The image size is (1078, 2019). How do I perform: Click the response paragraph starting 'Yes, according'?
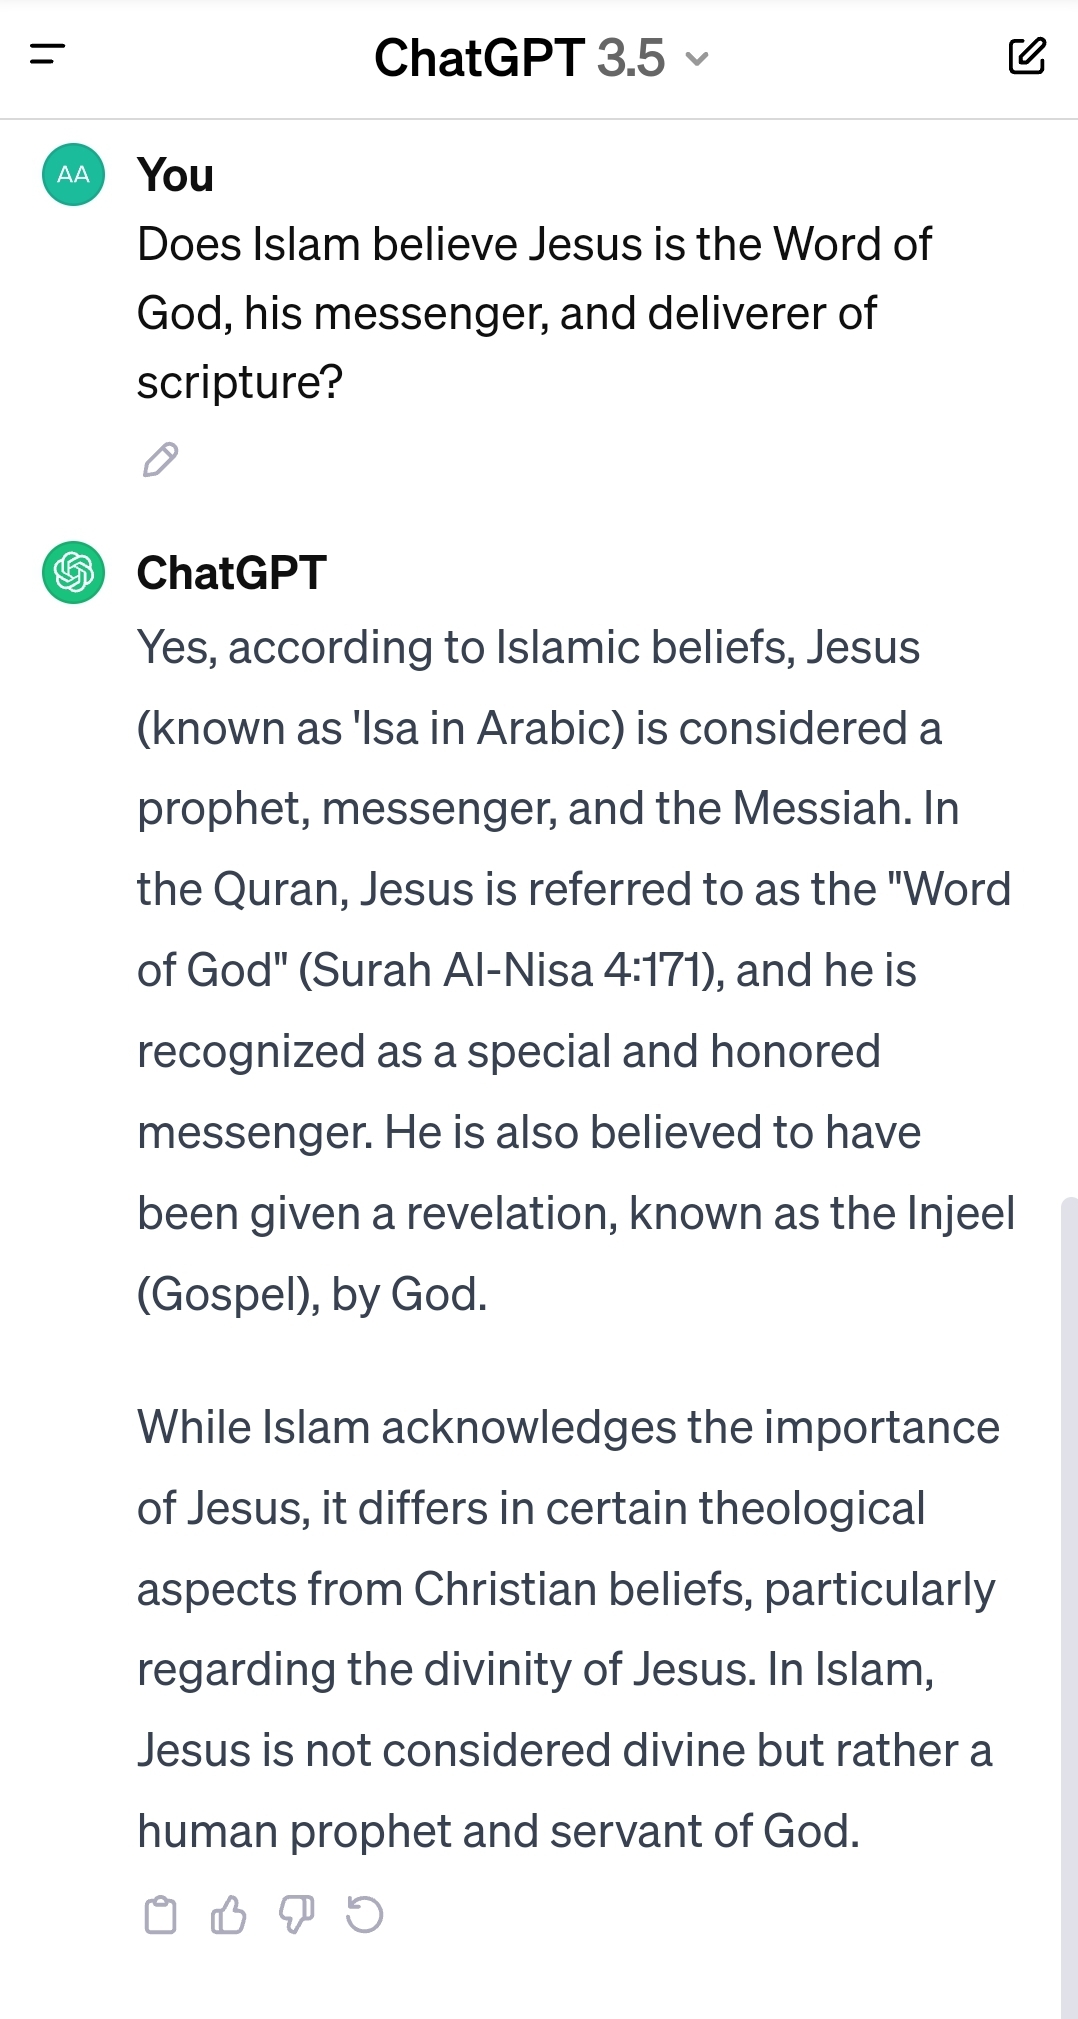tap(575, 970)
